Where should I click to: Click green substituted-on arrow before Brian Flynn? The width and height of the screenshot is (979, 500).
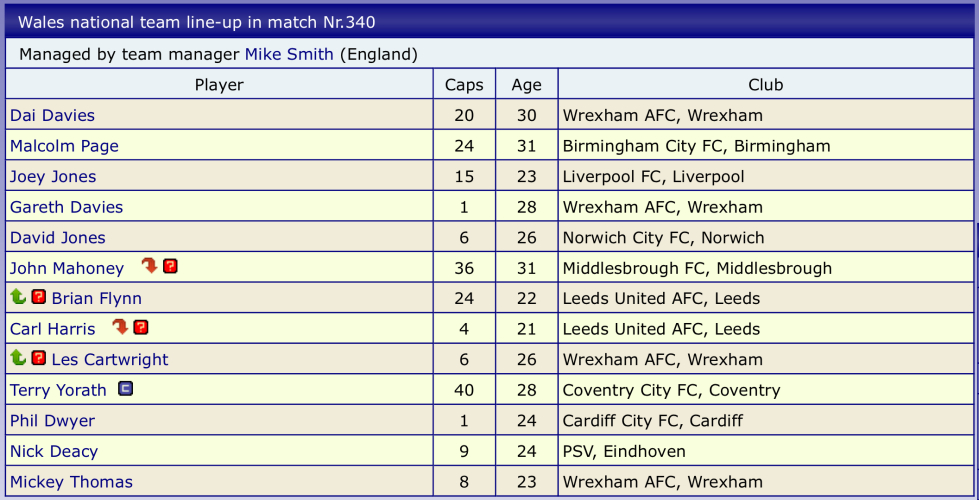(18, 297)
